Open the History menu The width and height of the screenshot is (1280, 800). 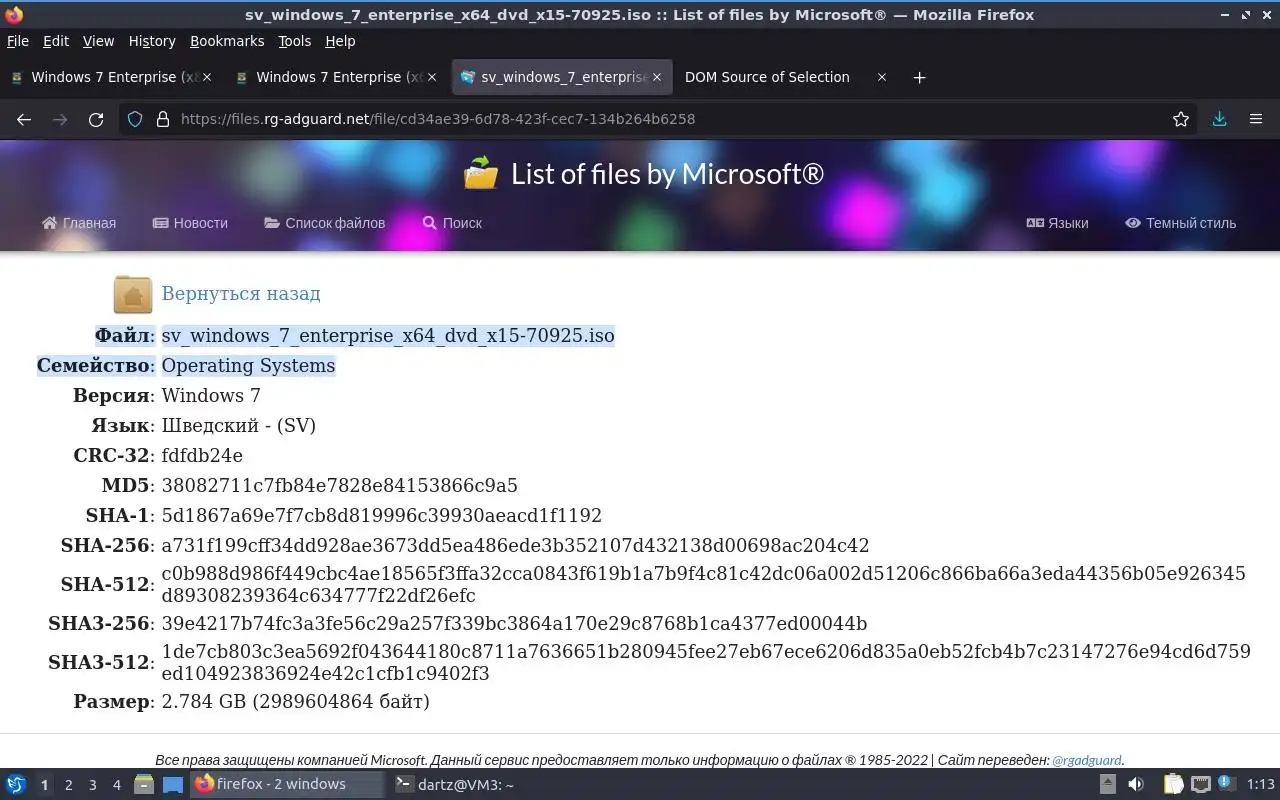point(152,41)
